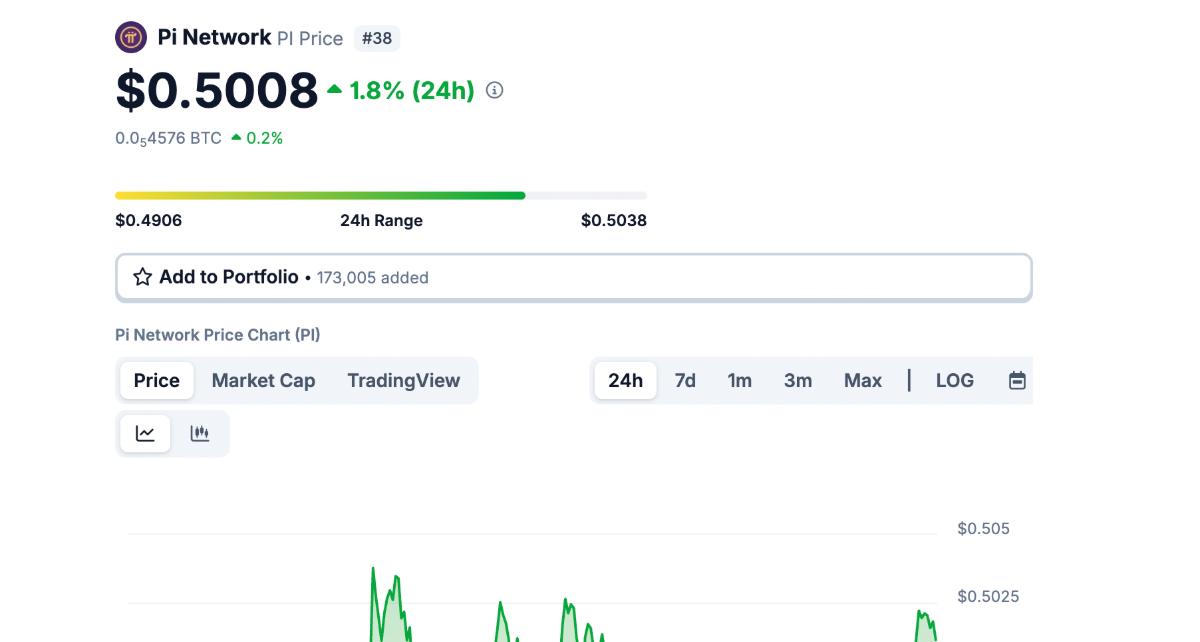The height and width of the screenshot is (642, 1200).
Task: Set chart range to 1m
Action: (x=740, y=380)
